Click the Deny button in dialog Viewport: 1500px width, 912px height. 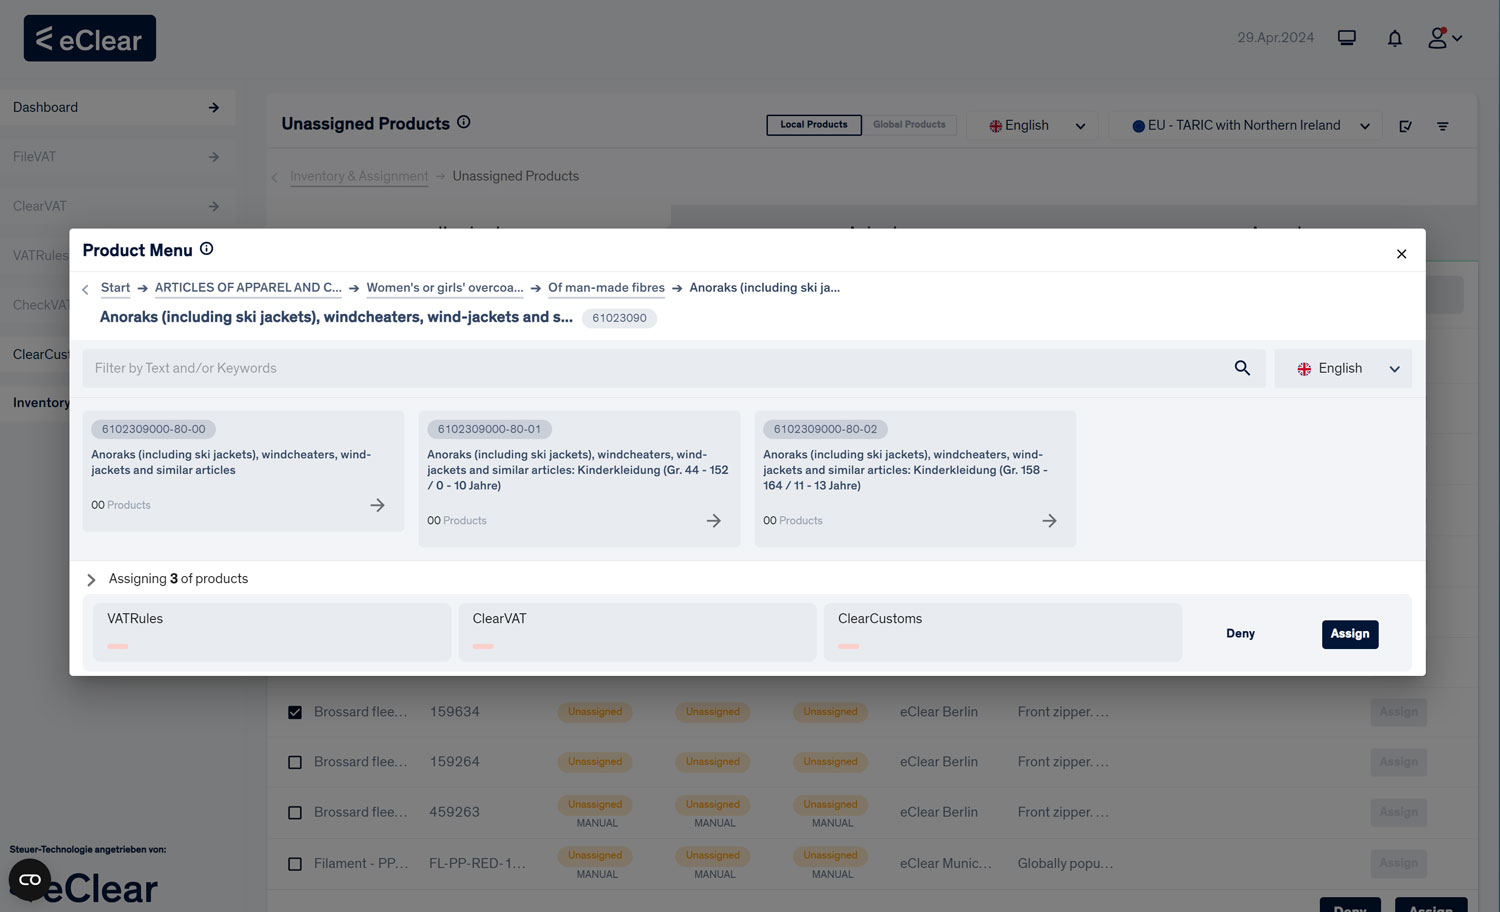coord(1240,634)
